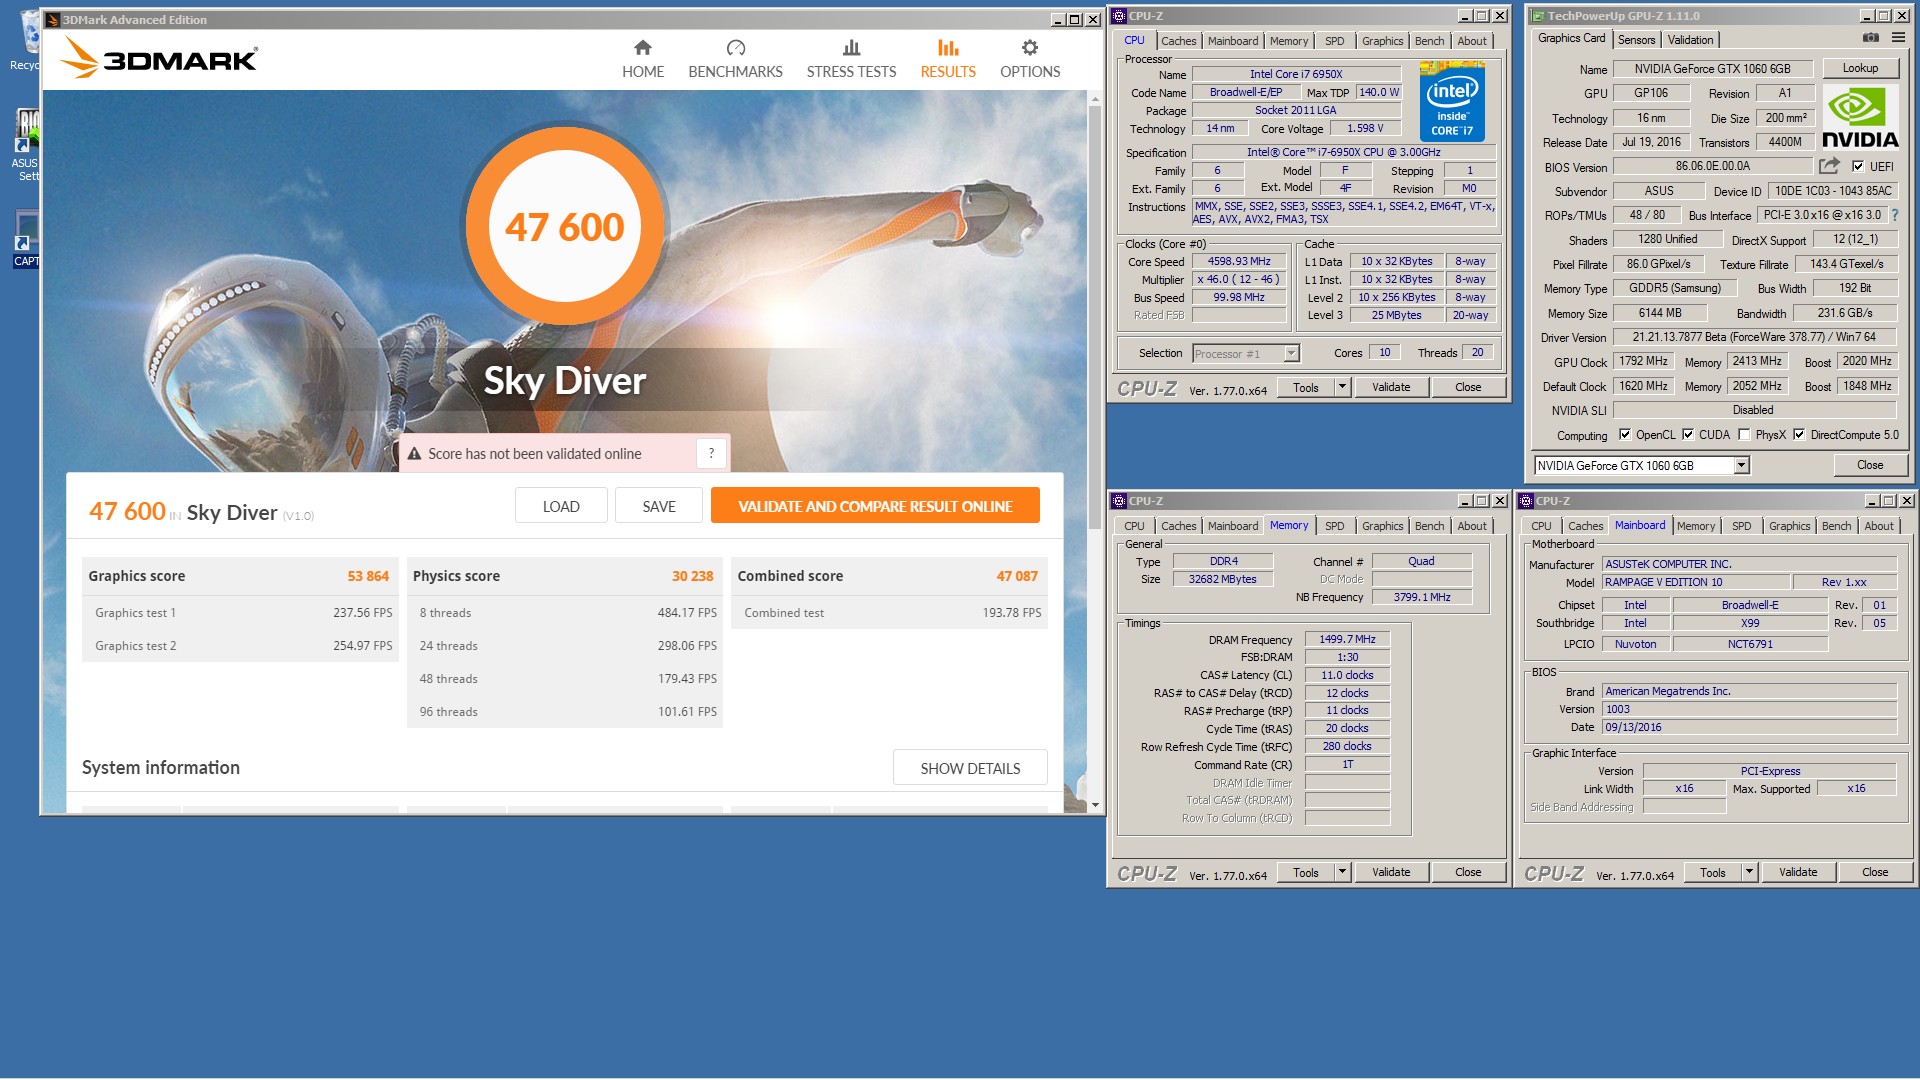Toggle the CUDA checkbox in GPU-Z
Viewport: 1920px width, 1080px height.
1688,435
